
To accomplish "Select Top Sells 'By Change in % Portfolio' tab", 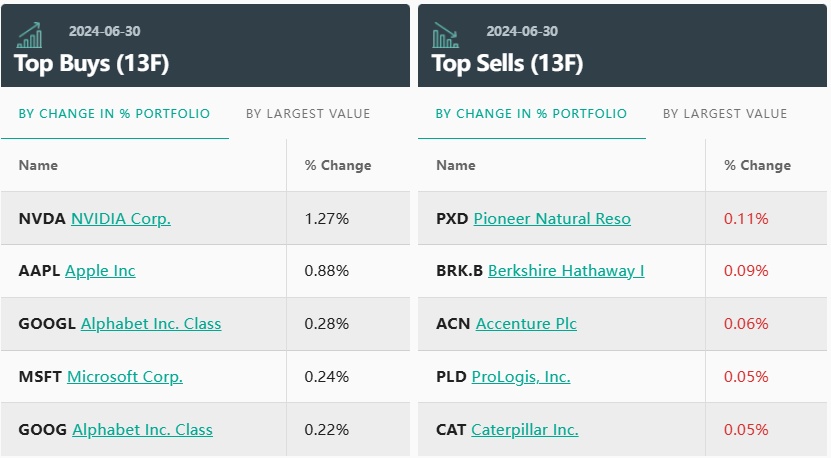I will (531, 114).
